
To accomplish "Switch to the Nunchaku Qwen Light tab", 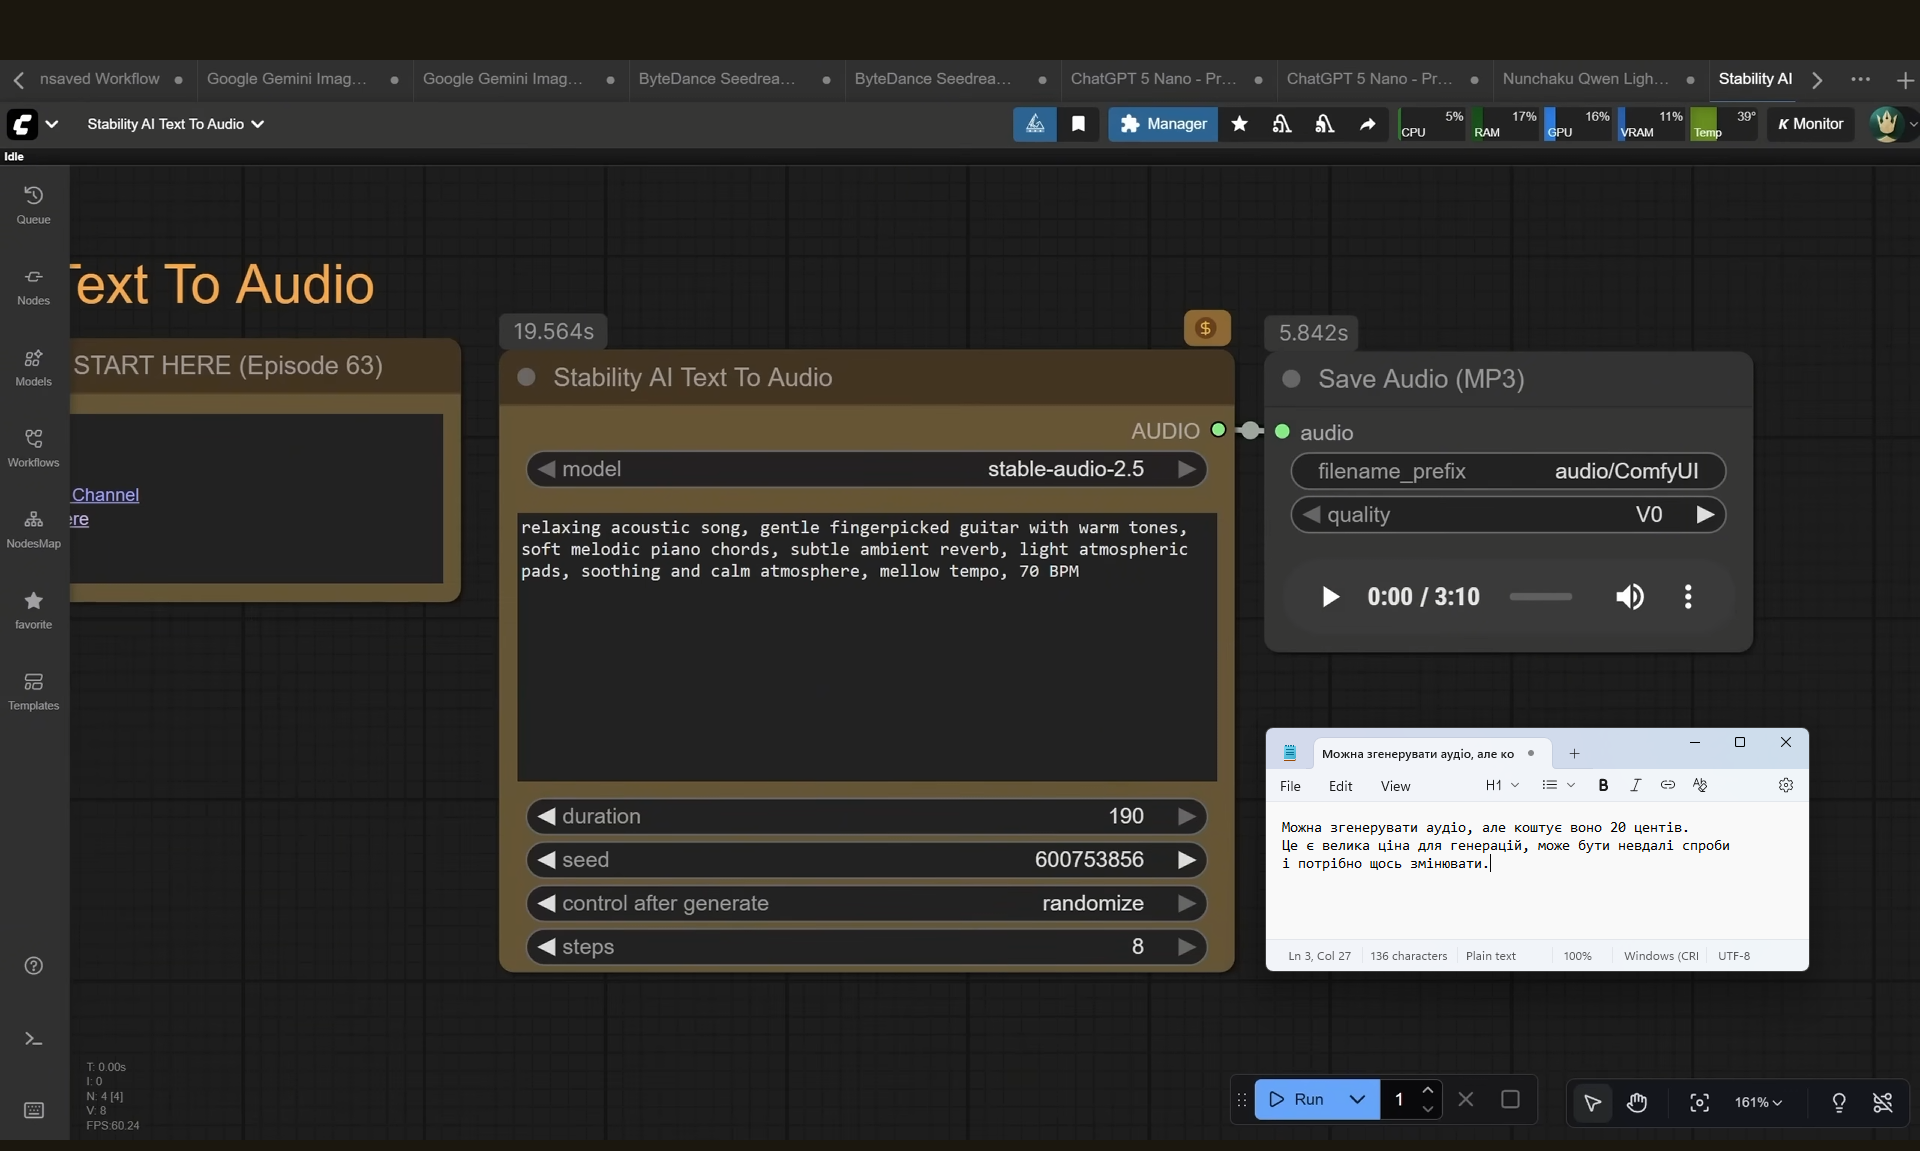I will click(x=1585, y=78).
